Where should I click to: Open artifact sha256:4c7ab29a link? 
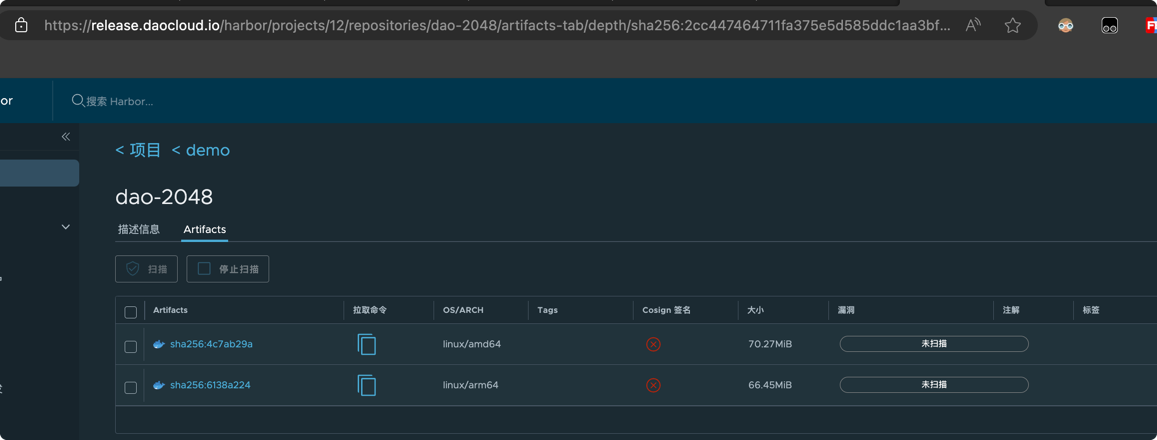point(211,344)
